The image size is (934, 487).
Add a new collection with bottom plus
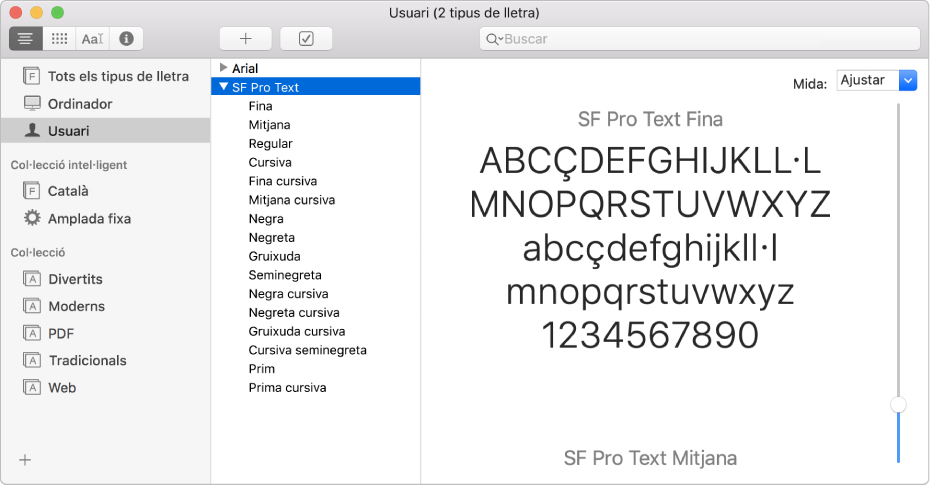point(25,460)
